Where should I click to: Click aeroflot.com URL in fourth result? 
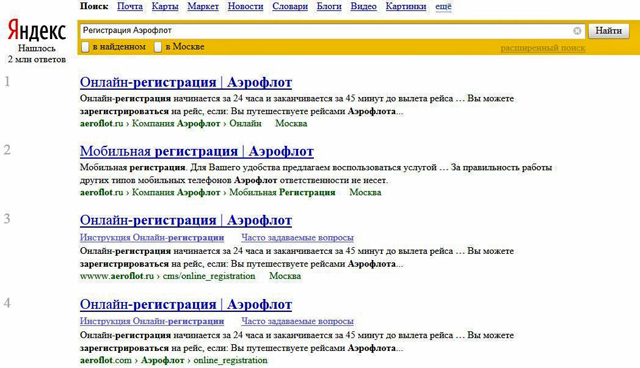106,361
